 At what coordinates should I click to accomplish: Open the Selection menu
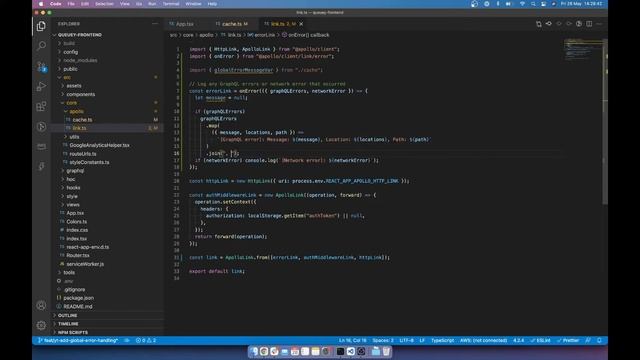click(x=104, y=4)
